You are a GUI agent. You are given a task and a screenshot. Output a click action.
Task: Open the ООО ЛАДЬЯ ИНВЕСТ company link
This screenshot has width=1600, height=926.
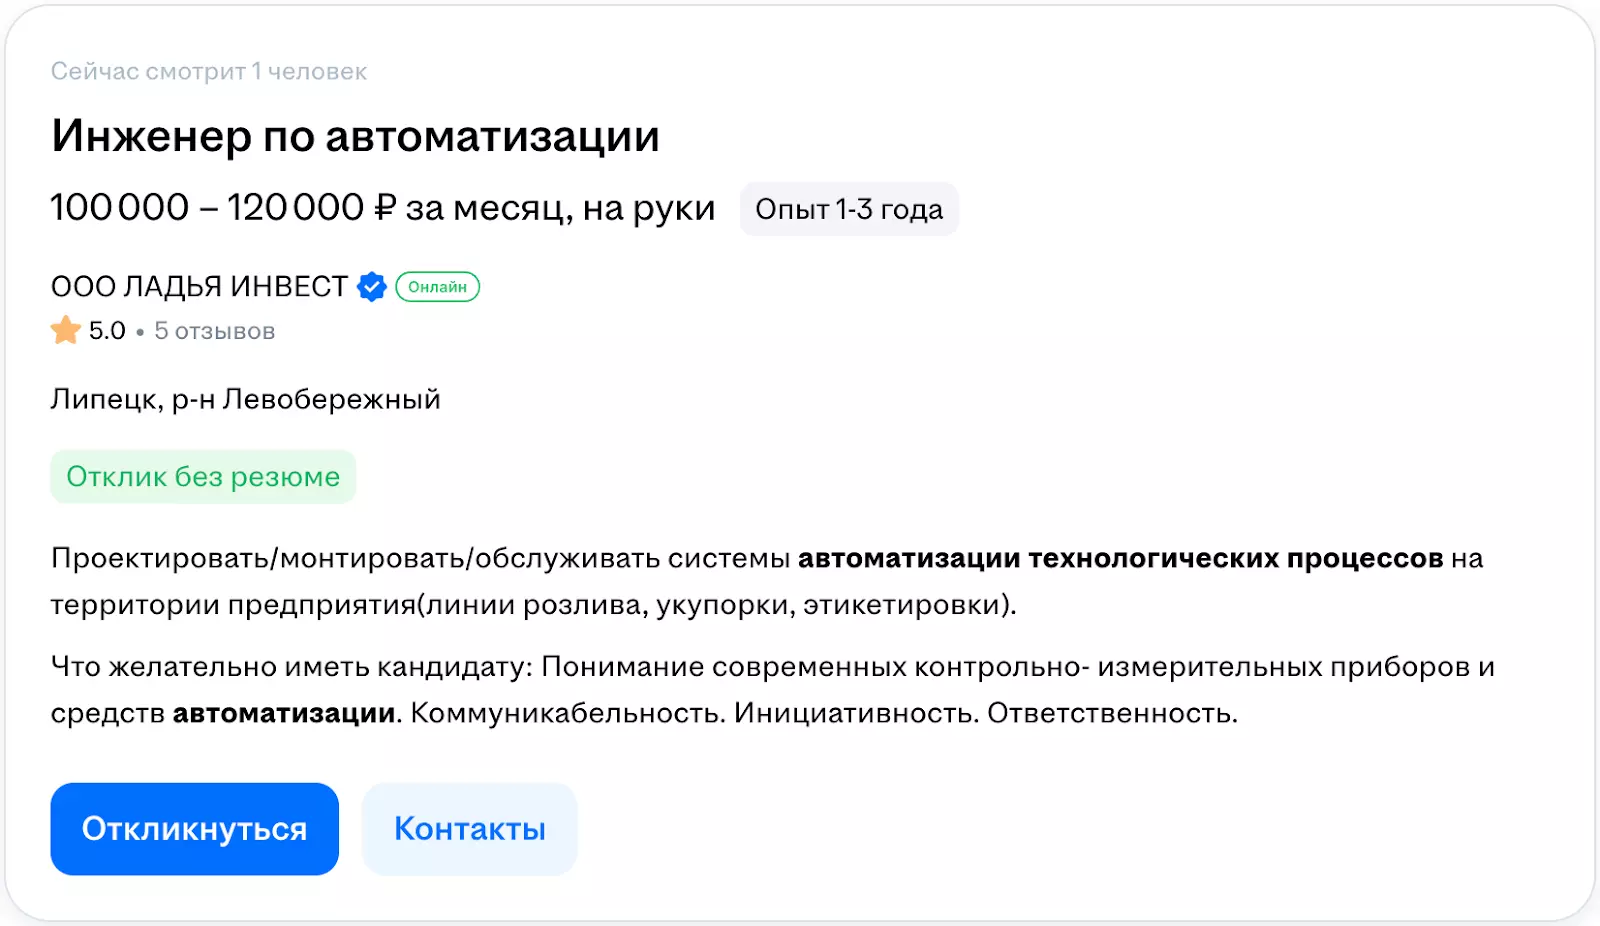click(199, 287)
